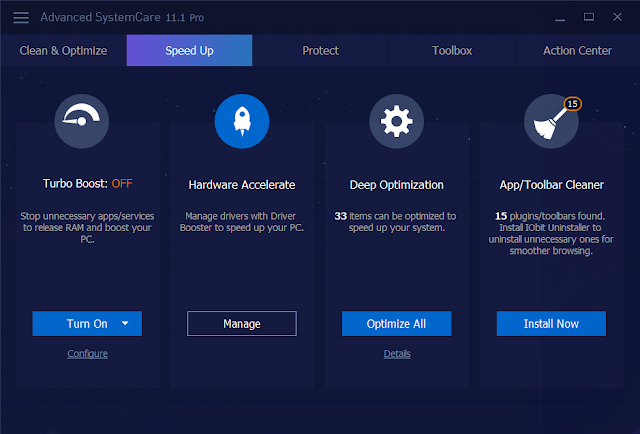Image resolution: width=640 pixels, height=434 pixels.
Task: Click the 'Stop unnecessary apps/services' description
Action: [x=87, y=227]
